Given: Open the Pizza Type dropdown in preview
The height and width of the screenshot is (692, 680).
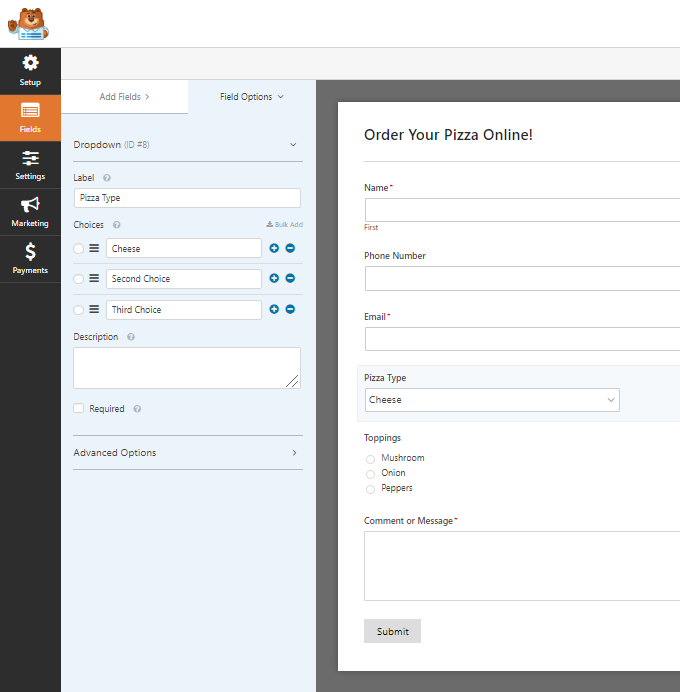Looking at the screenshot, I should pos(491,400).
